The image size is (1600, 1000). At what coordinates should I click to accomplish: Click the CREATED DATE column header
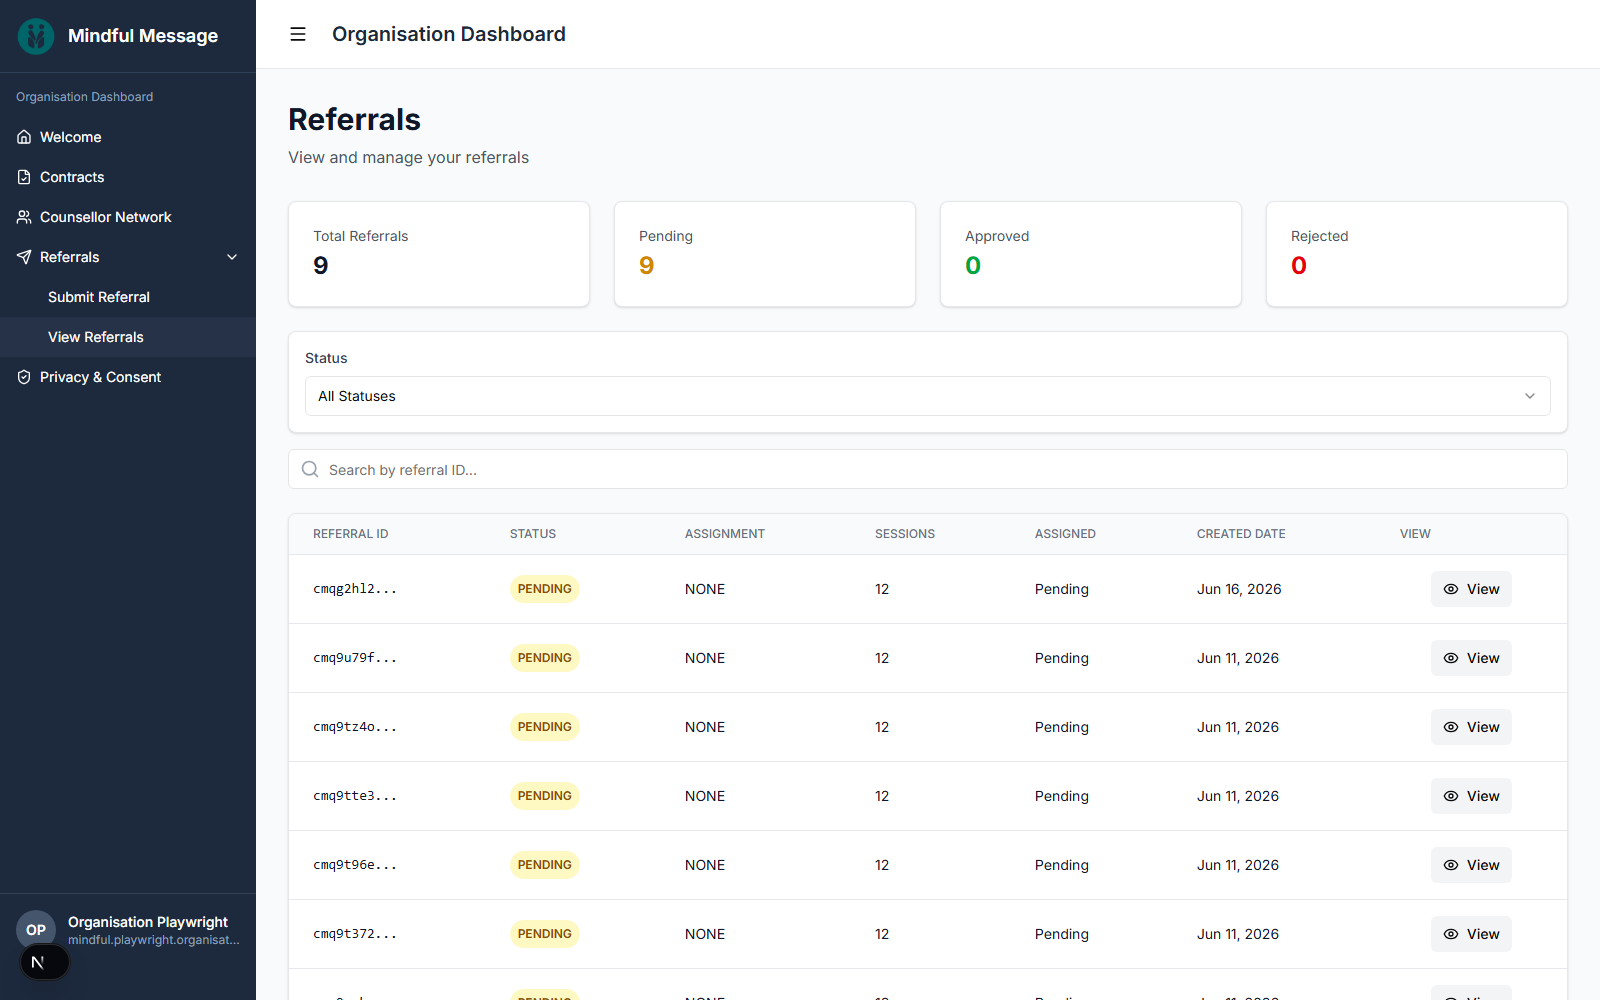click(1241, 534)
